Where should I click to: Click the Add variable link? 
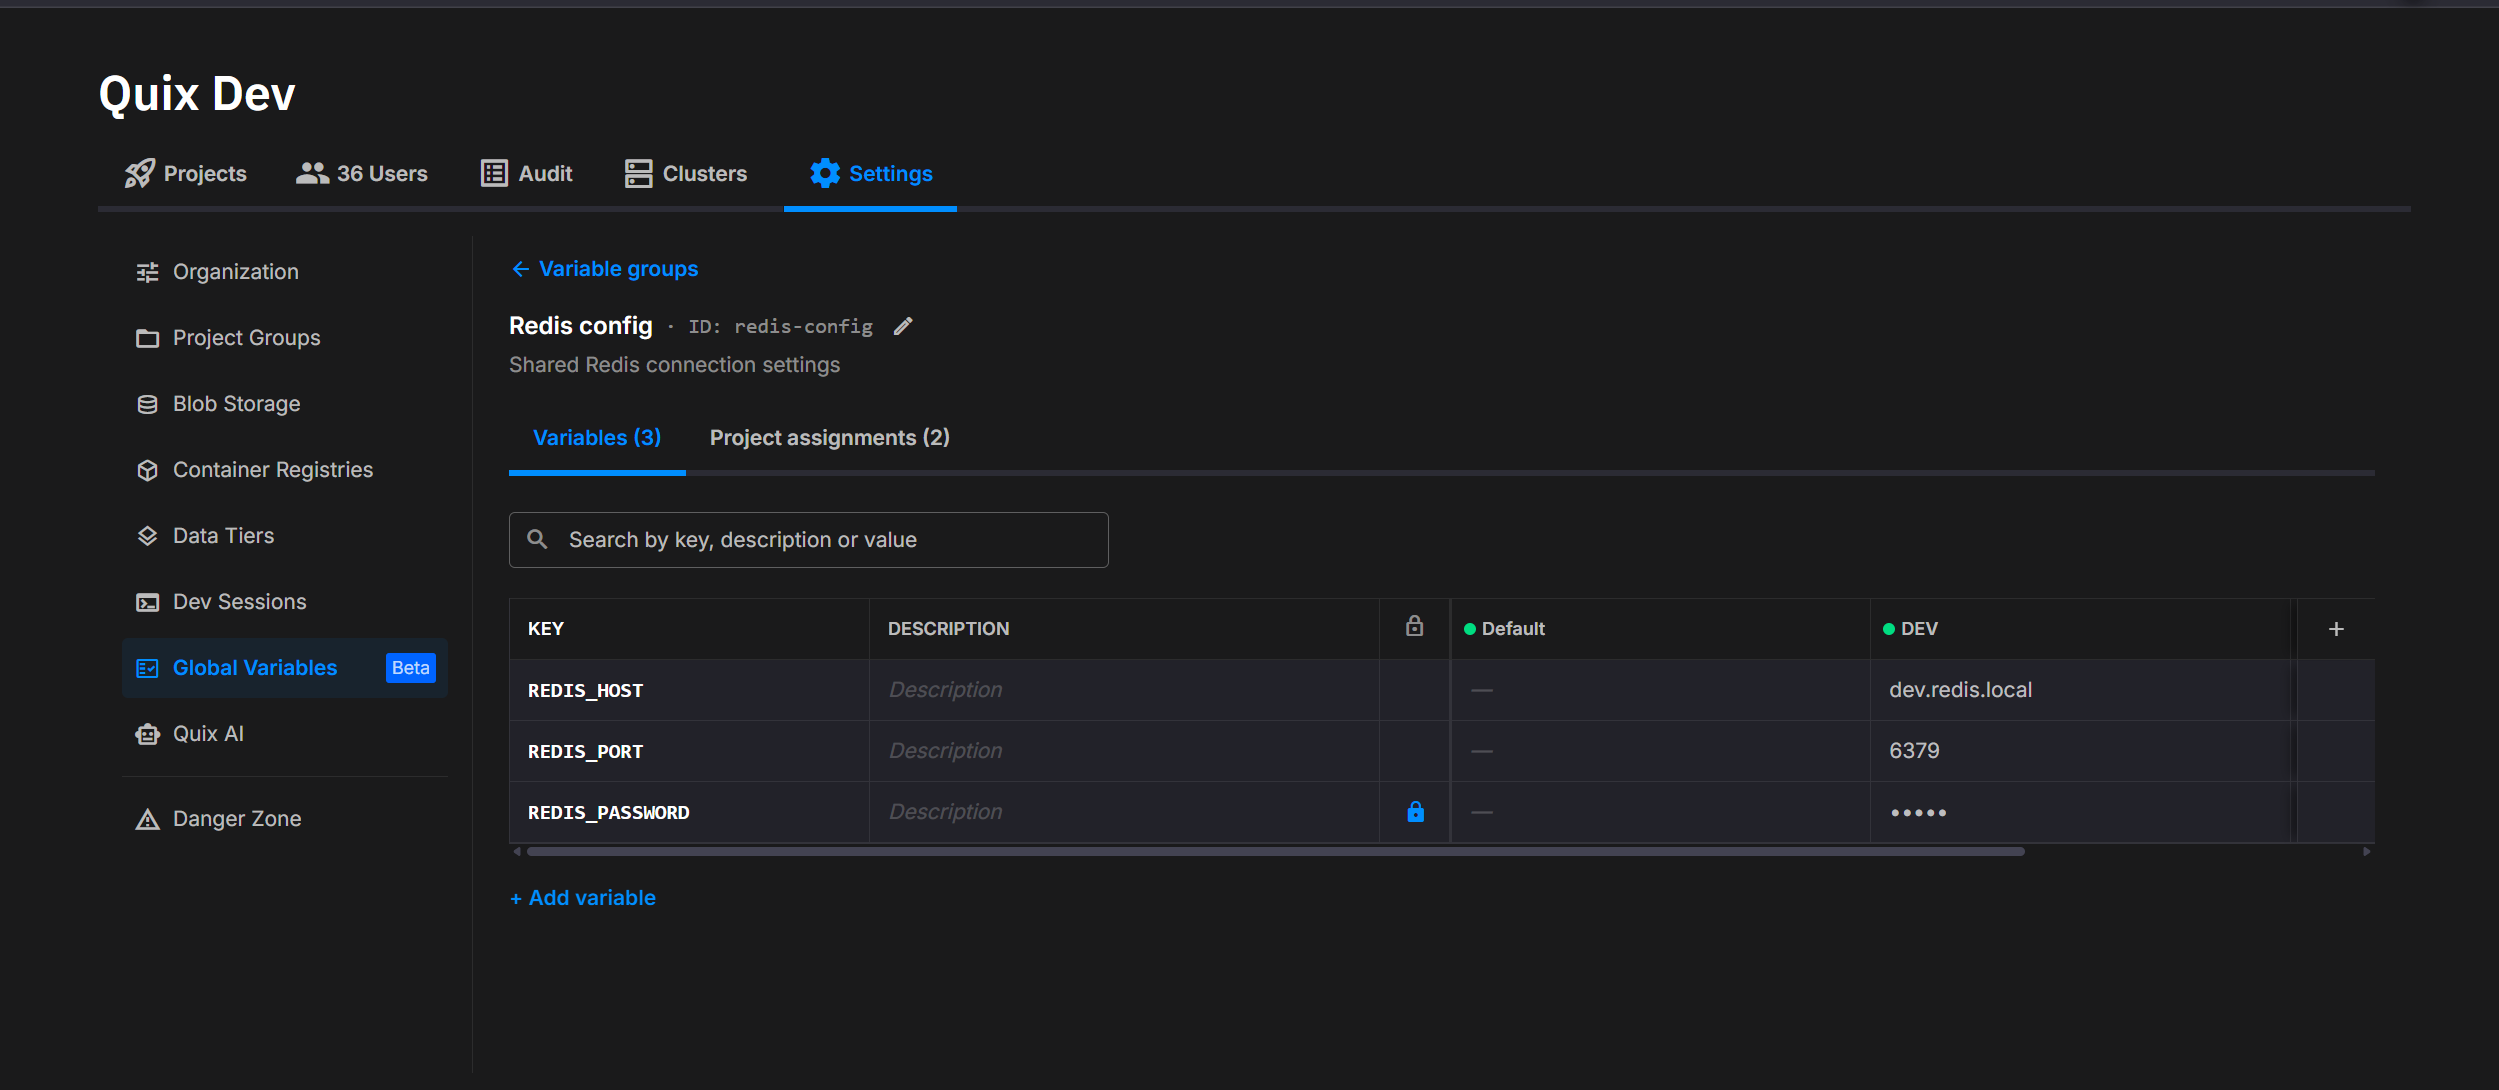coord(583,898)
